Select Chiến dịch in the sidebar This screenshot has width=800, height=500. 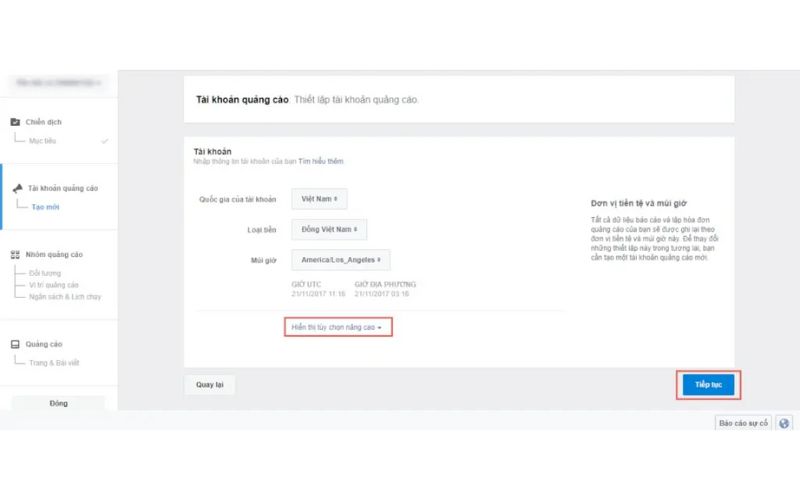click(x=44, y=122)
